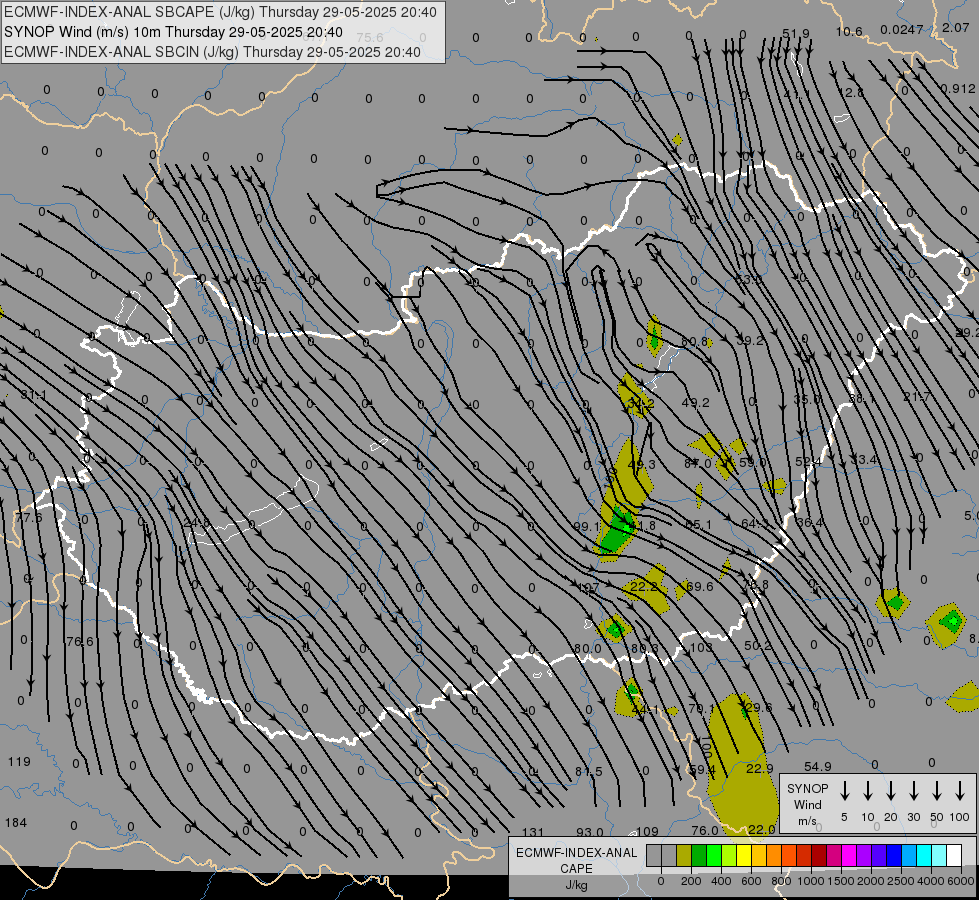Screen dimensions: 979x900
Task: Pick the magenta swatch right of 1500 tick
Action: pos(849,855)
